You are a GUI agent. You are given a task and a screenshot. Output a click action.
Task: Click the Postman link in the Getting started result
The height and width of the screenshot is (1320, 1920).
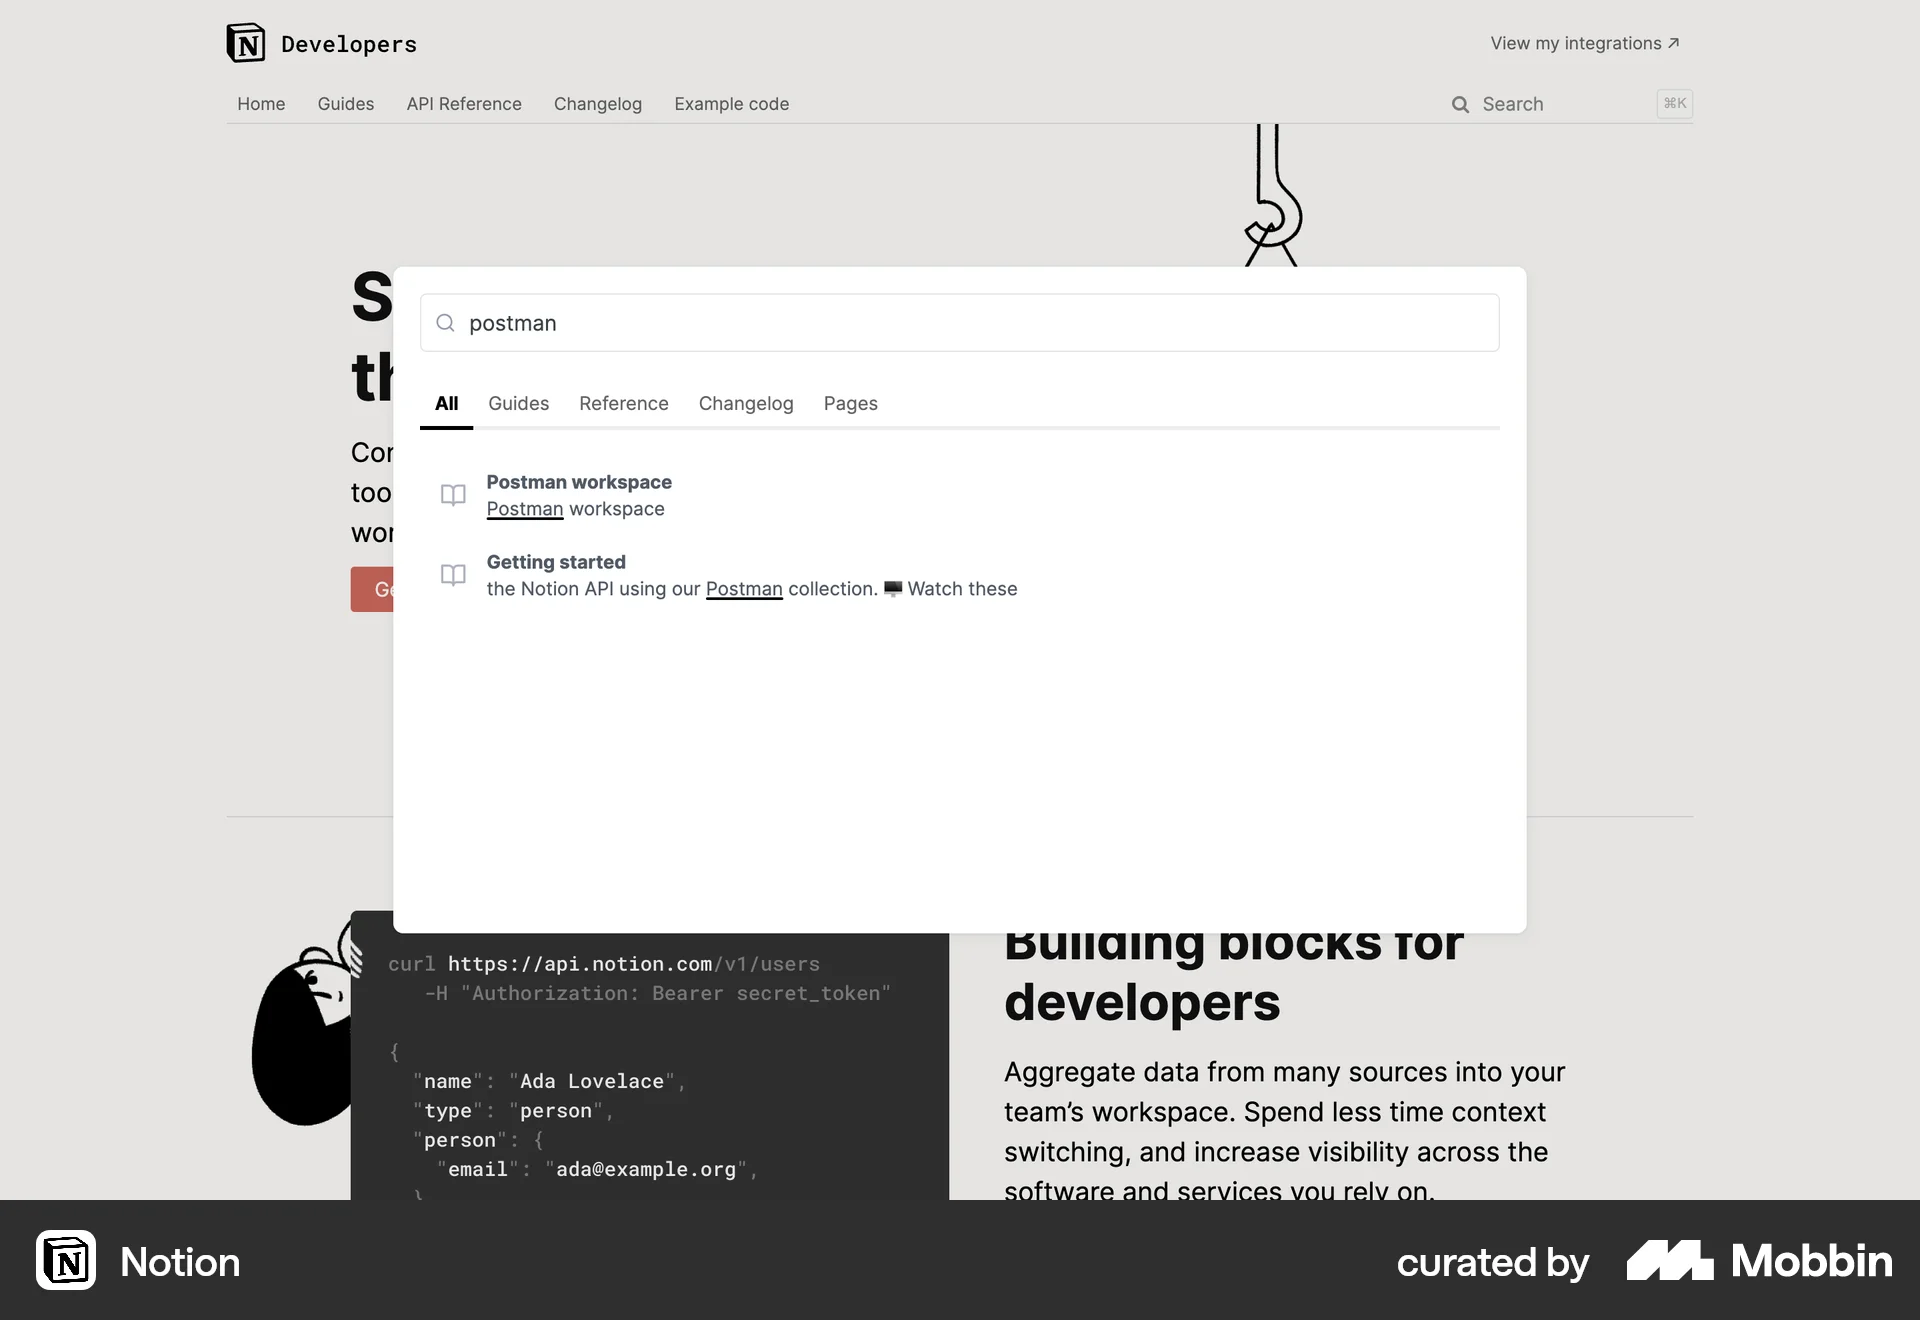point(744,589)
